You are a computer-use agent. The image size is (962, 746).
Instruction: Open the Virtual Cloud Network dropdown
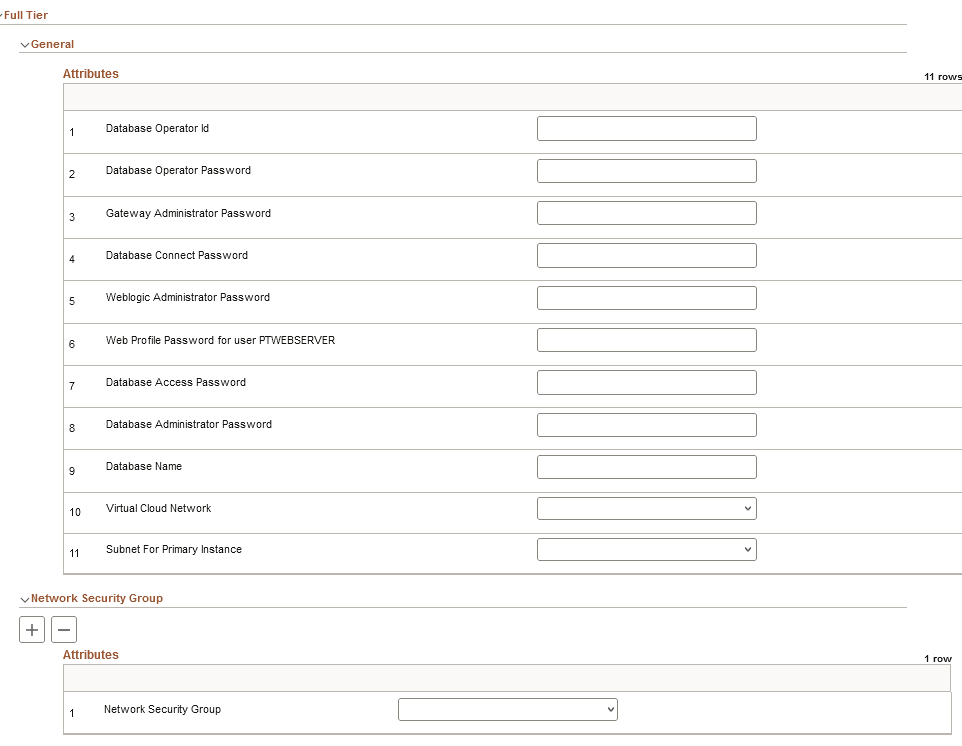(x=647, y=509)
